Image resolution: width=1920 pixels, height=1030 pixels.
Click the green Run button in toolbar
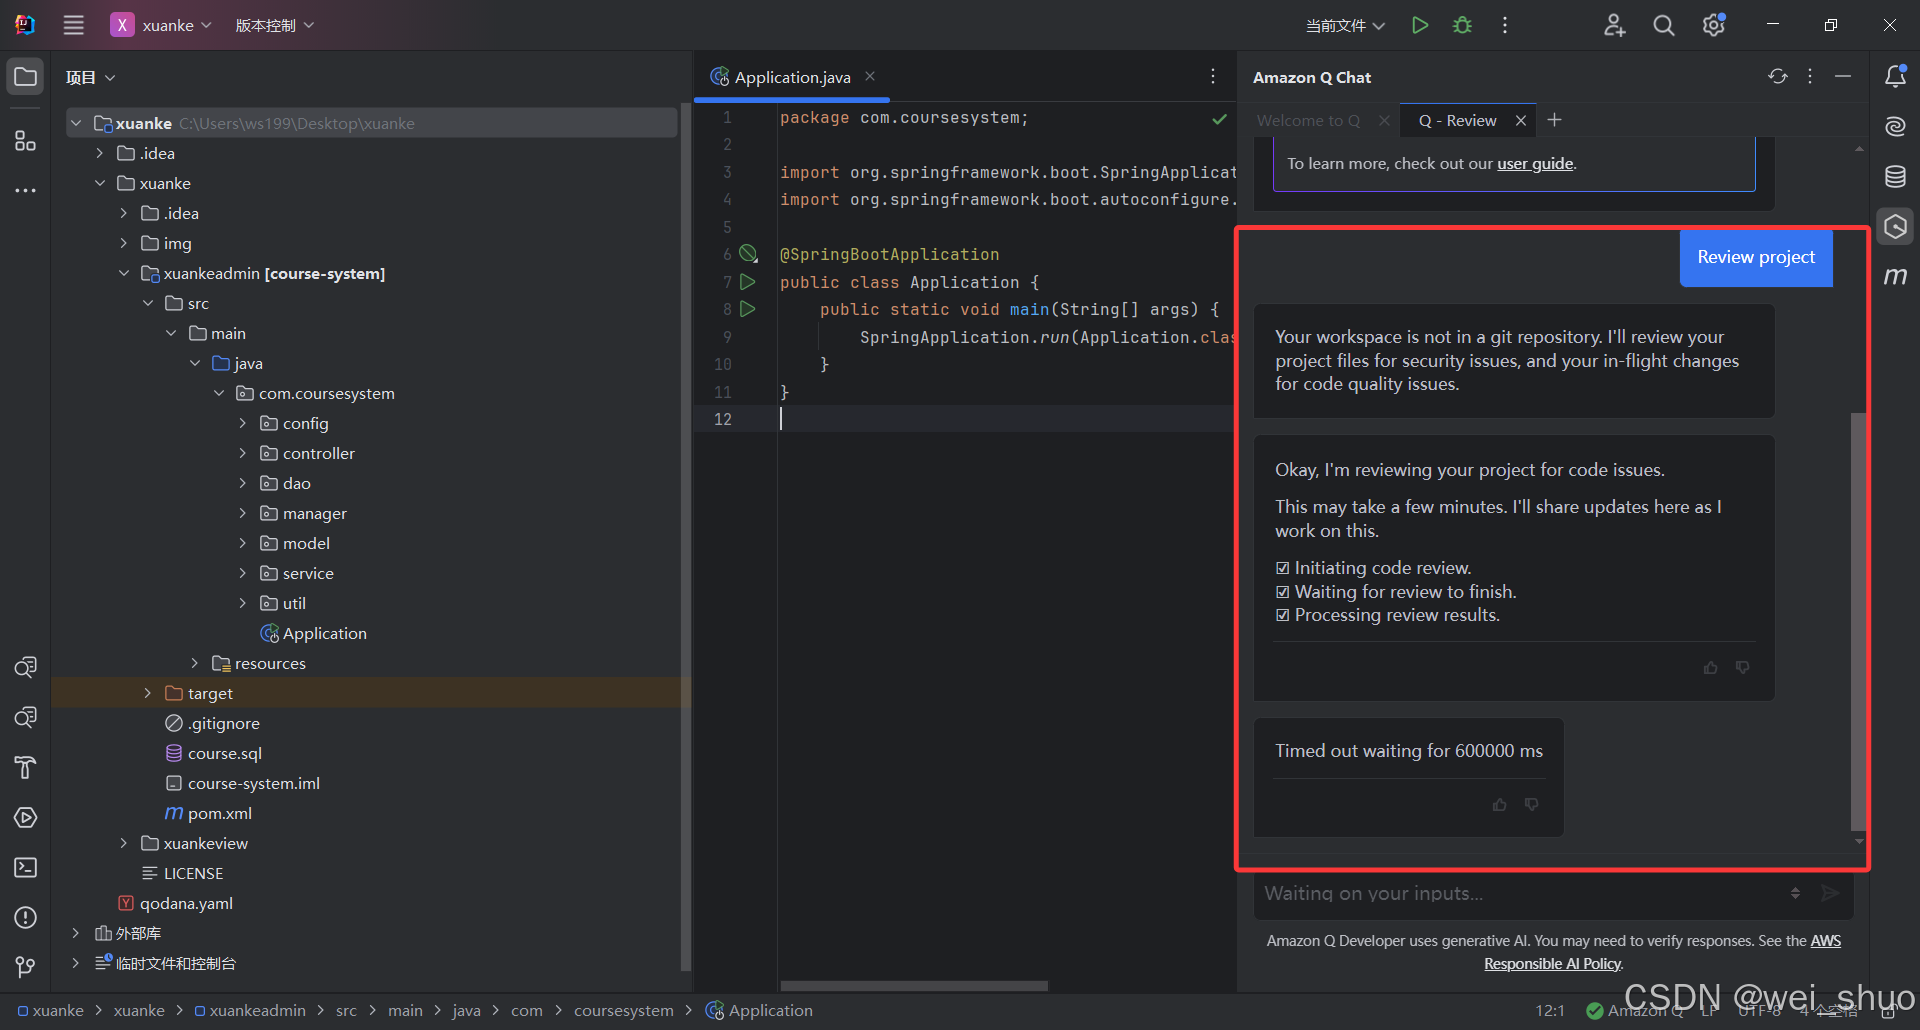point(1419,25)
